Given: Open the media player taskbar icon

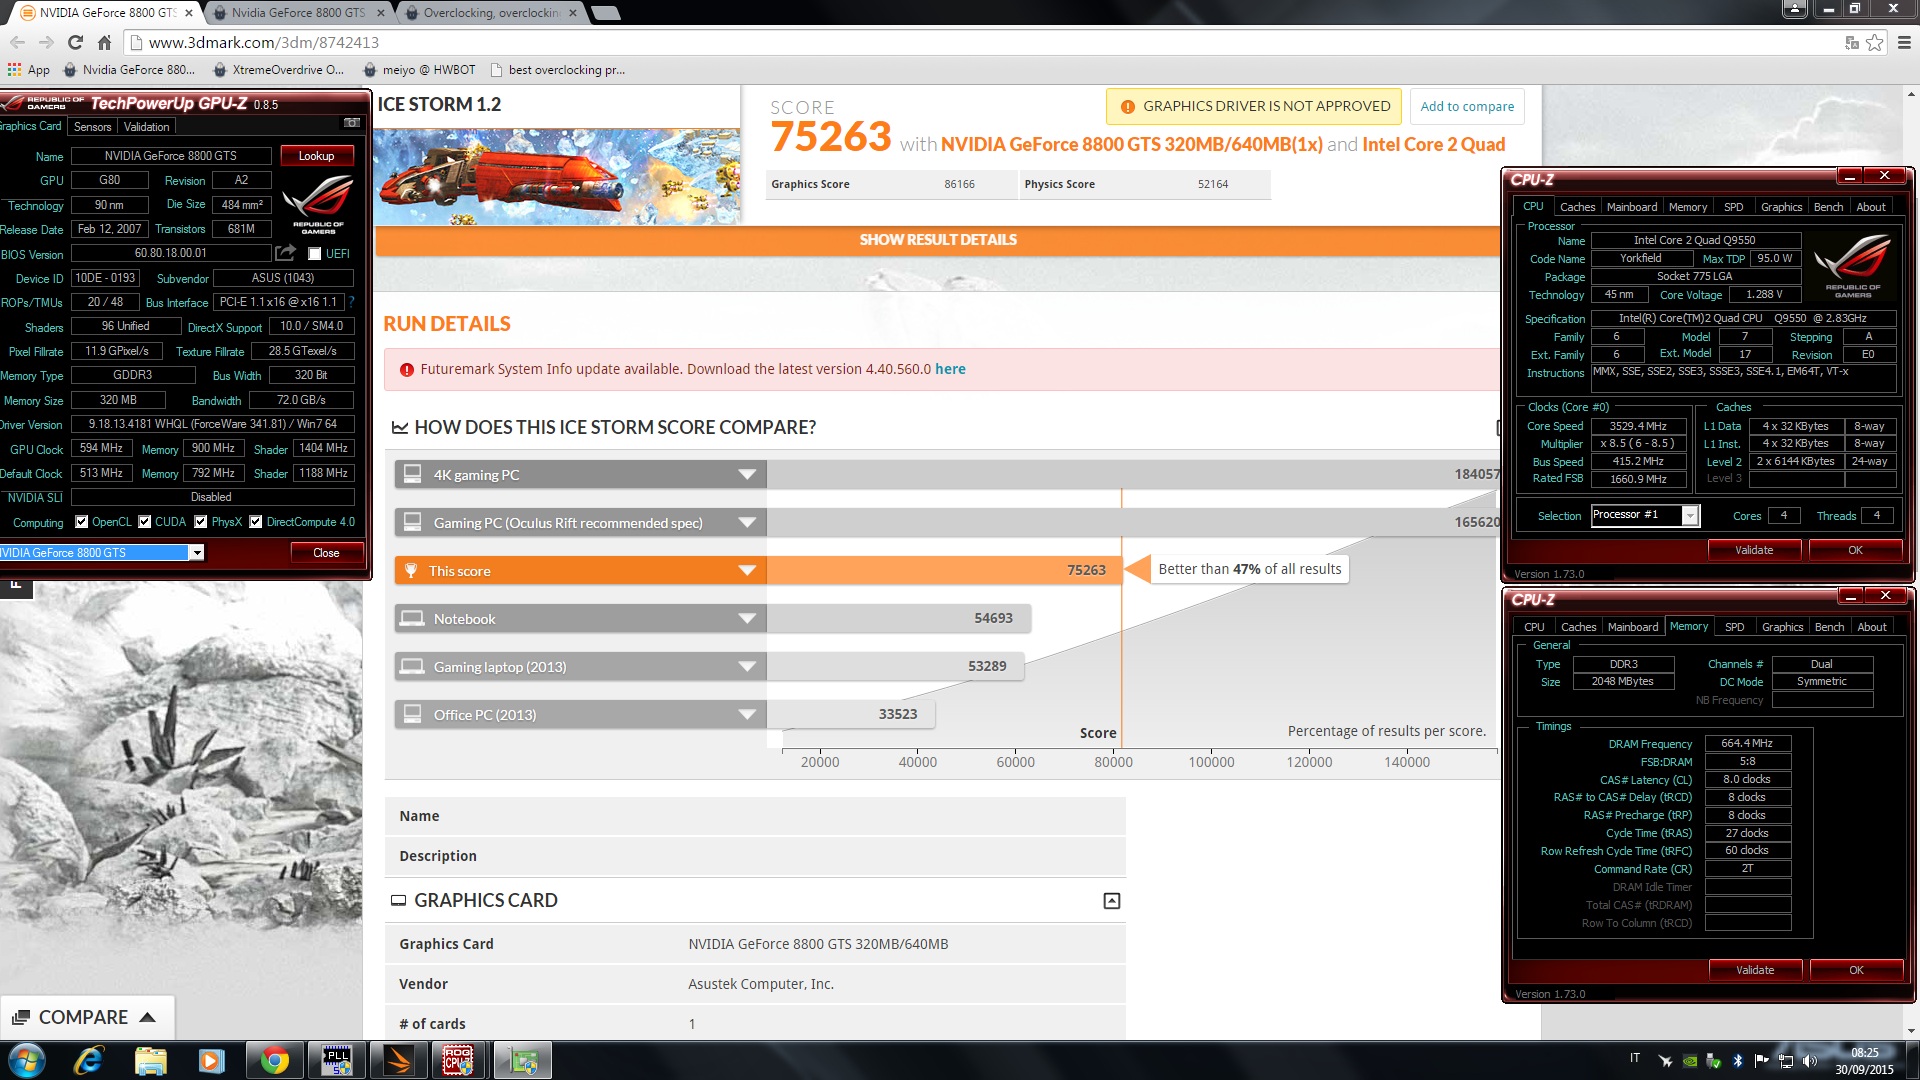Looking at the screenshot, I should [x=211, y=1060].
